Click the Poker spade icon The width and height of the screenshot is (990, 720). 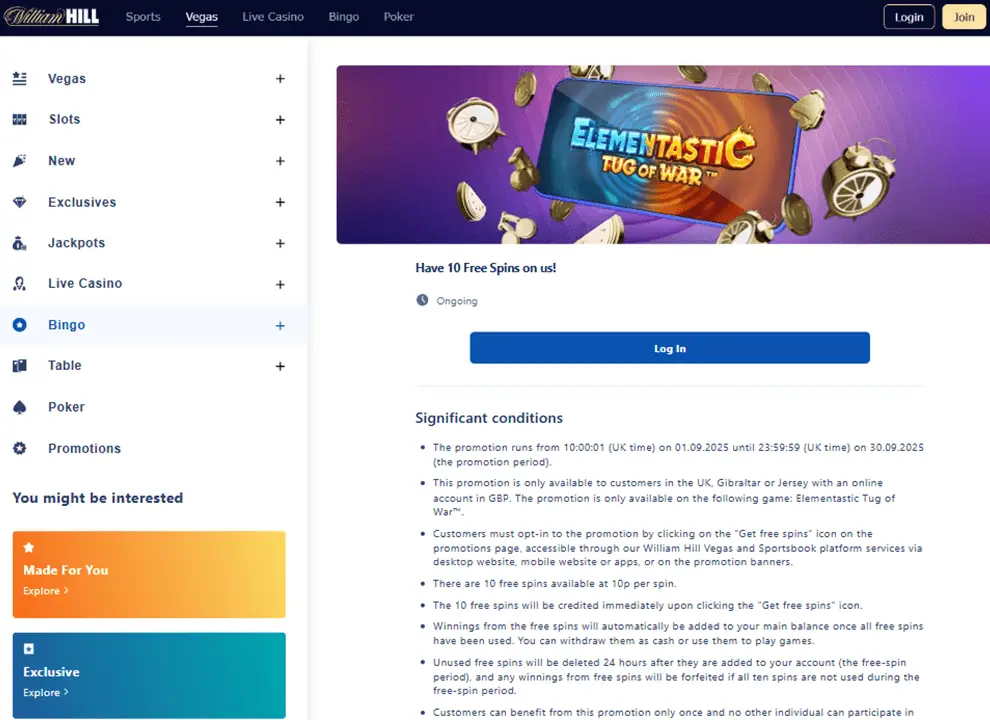[x=19, y=407]
